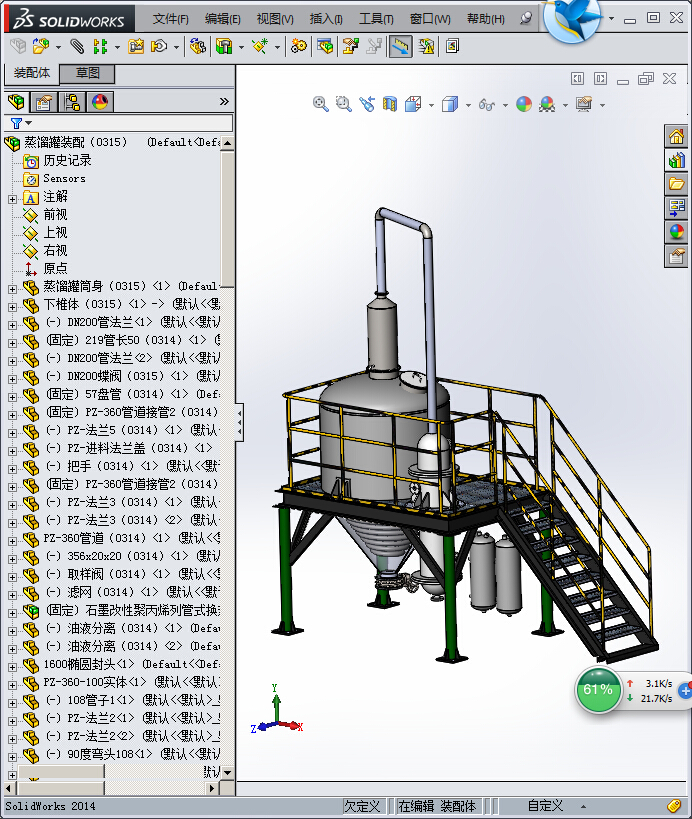692x819 pixels.
Task: Click the paperclip mate toolbar icon
Action: click(x=77, y=46)
